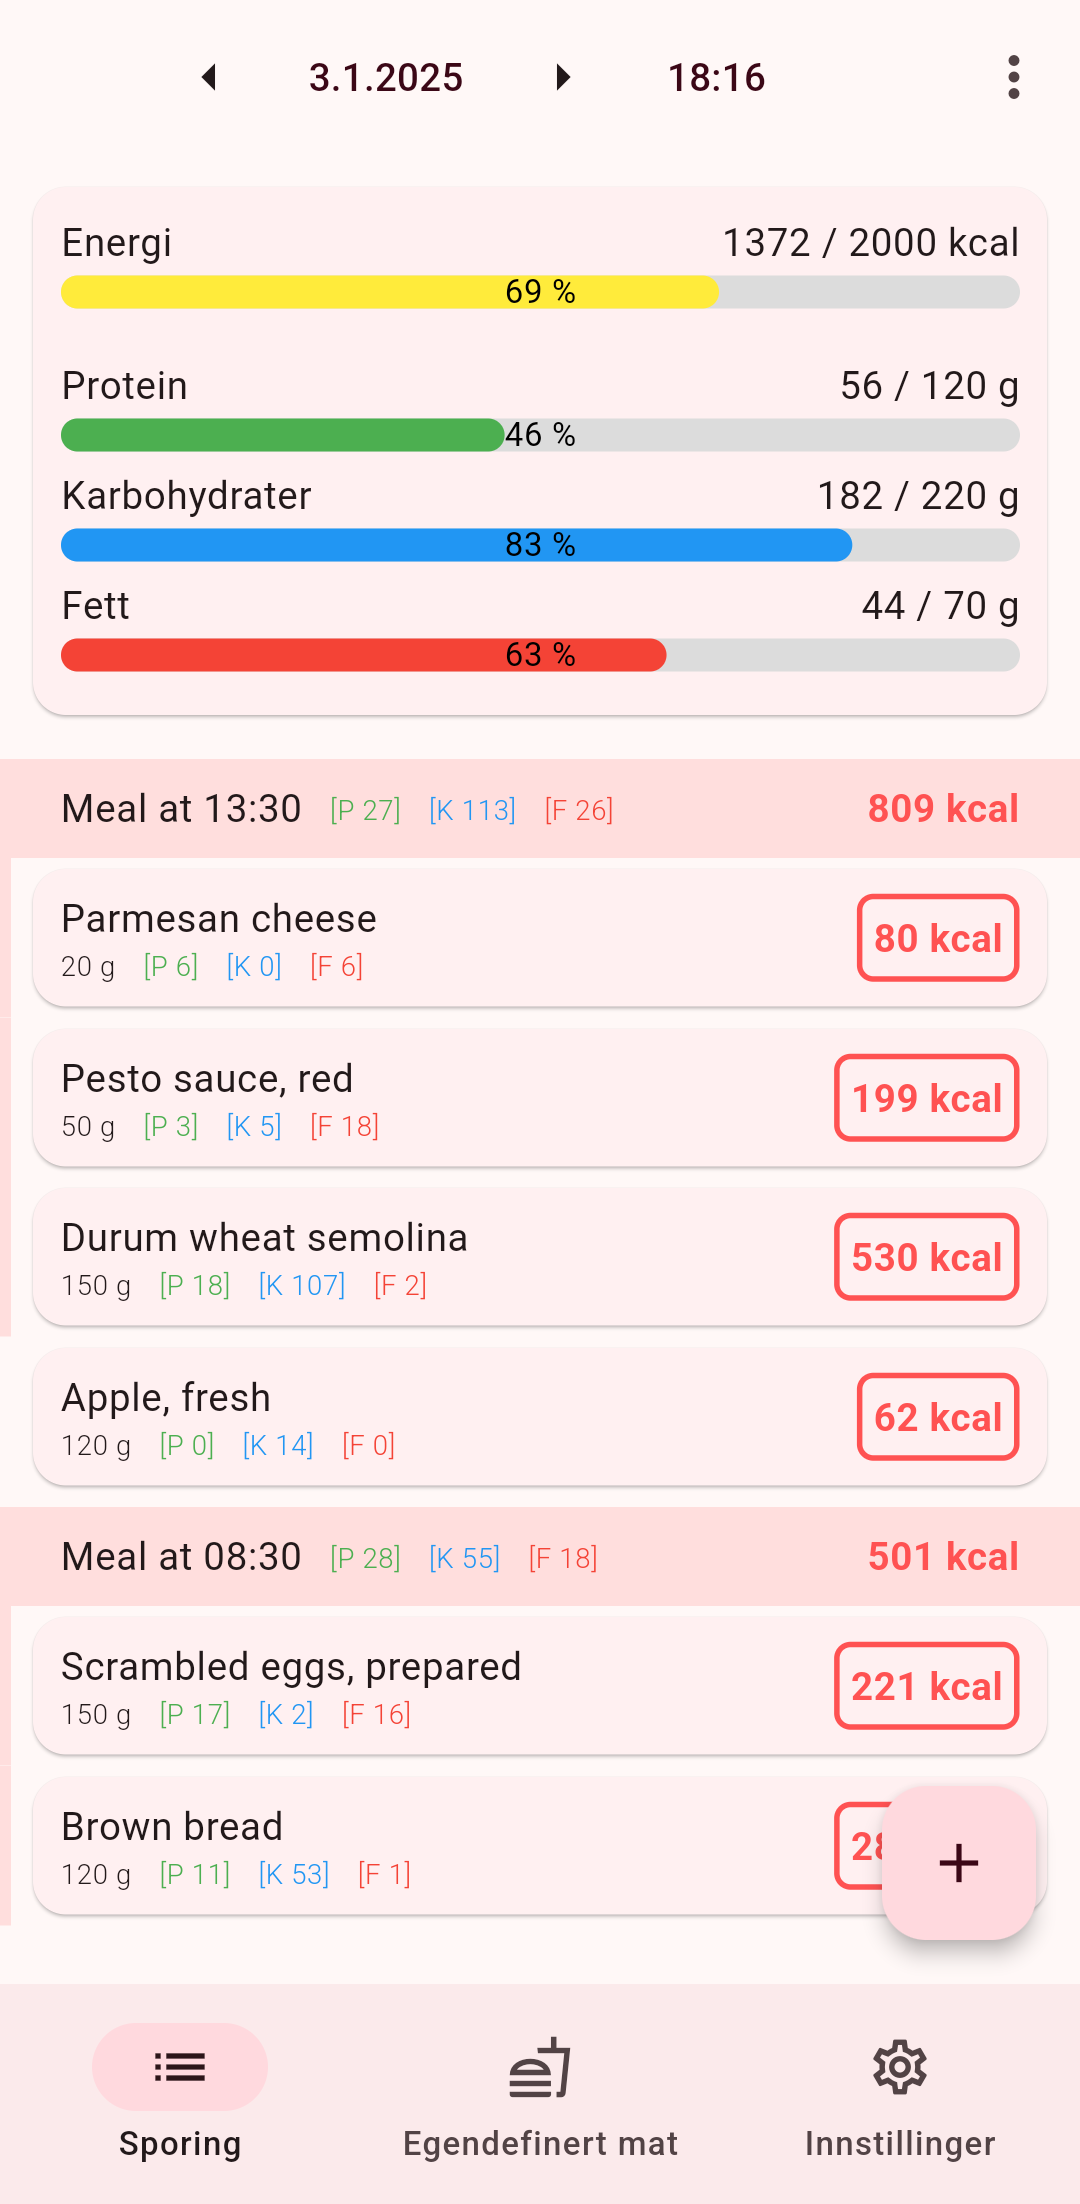Tap the 80 kcal Parmesan button

pyautogui.click(x=938, y=938)
